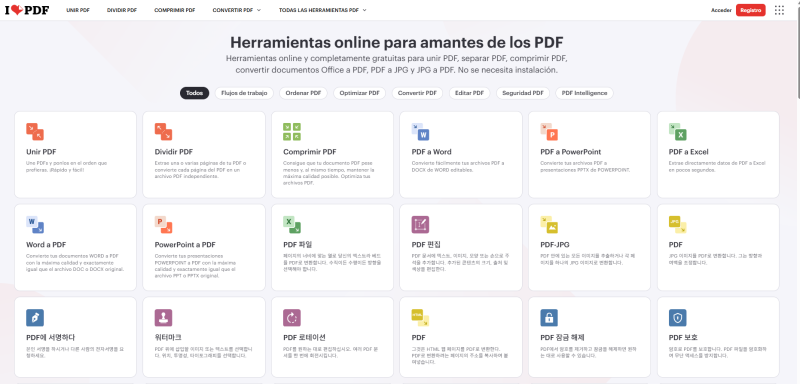This screenshot has width=800, height=384.
Task: Open the Comprimir PDF tool icon
Action: point(292,132)
